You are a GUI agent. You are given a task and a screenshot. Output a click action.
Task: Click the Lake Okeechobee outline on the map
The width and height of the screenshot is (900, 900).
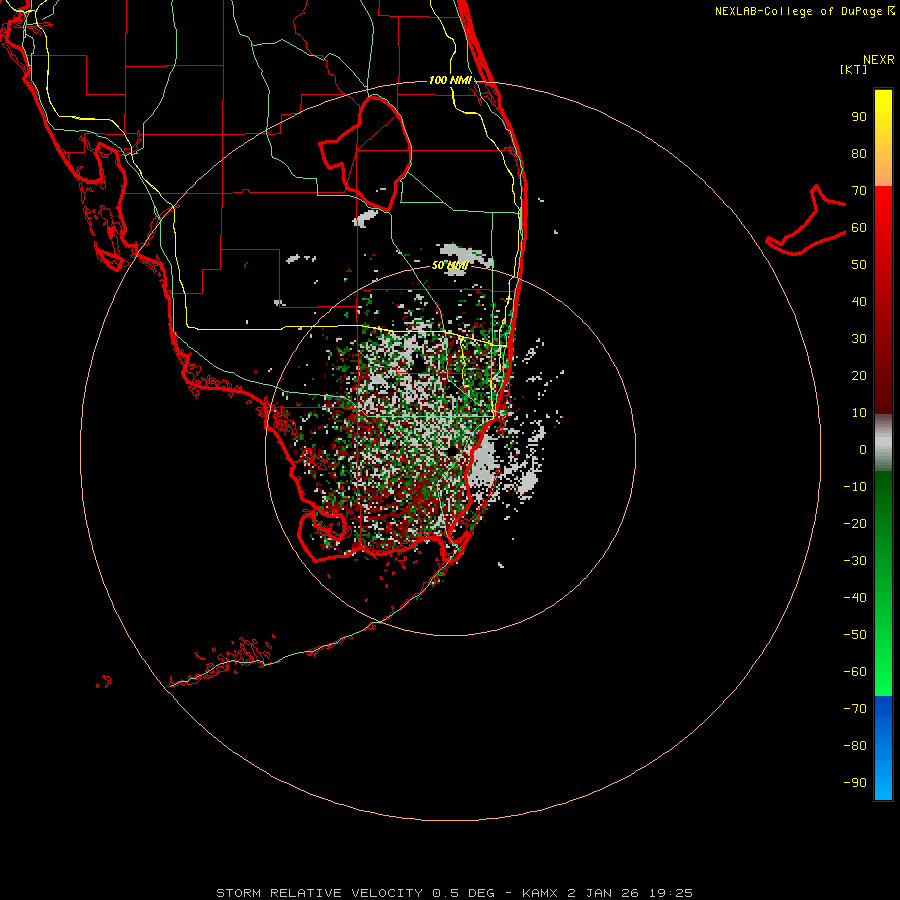(x=366, y=153)
